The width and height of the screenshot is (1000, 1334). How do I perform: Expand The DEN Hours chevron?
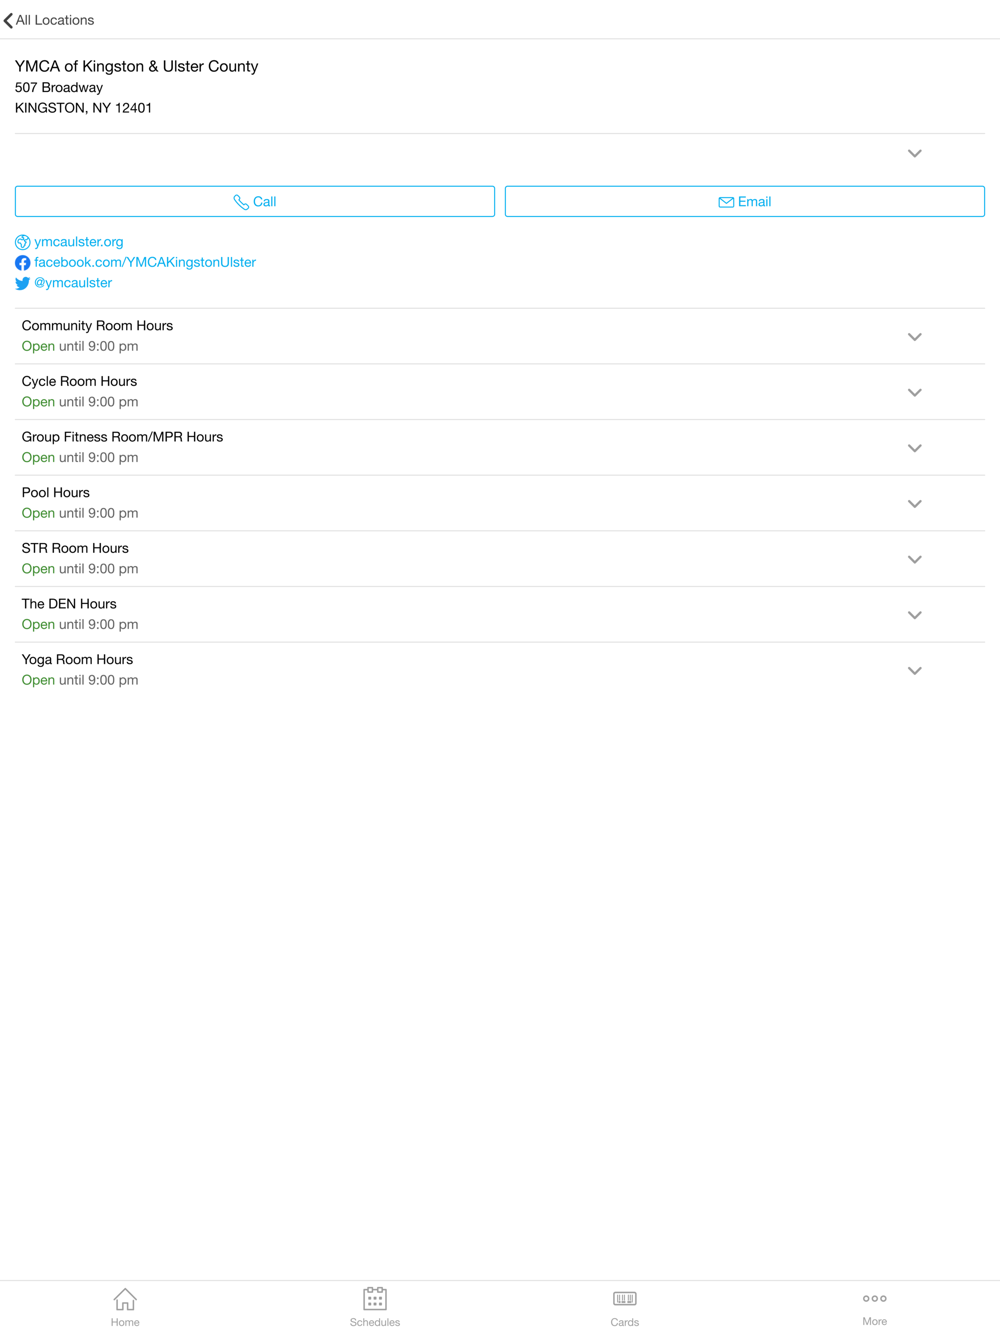[x=914, y=615]
